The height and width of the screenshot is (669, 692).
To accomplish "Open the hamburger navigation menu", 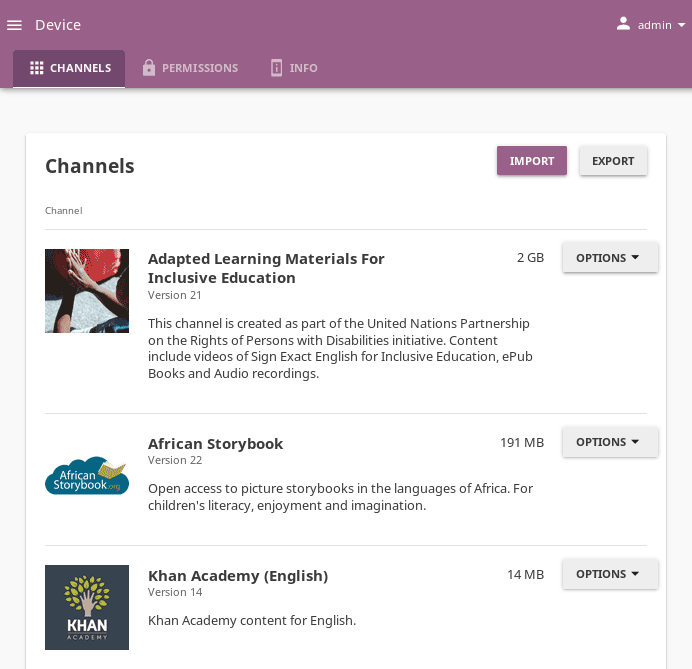I will pyautogui.click(x=14, y=25).
